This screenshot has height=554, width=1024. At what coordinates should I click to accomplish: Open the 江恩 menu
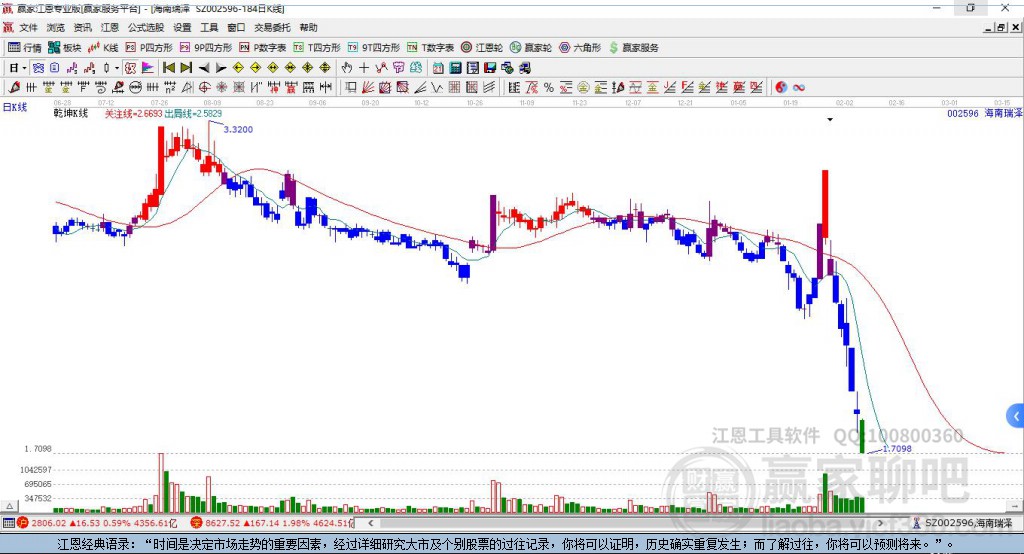pos(110,27)
